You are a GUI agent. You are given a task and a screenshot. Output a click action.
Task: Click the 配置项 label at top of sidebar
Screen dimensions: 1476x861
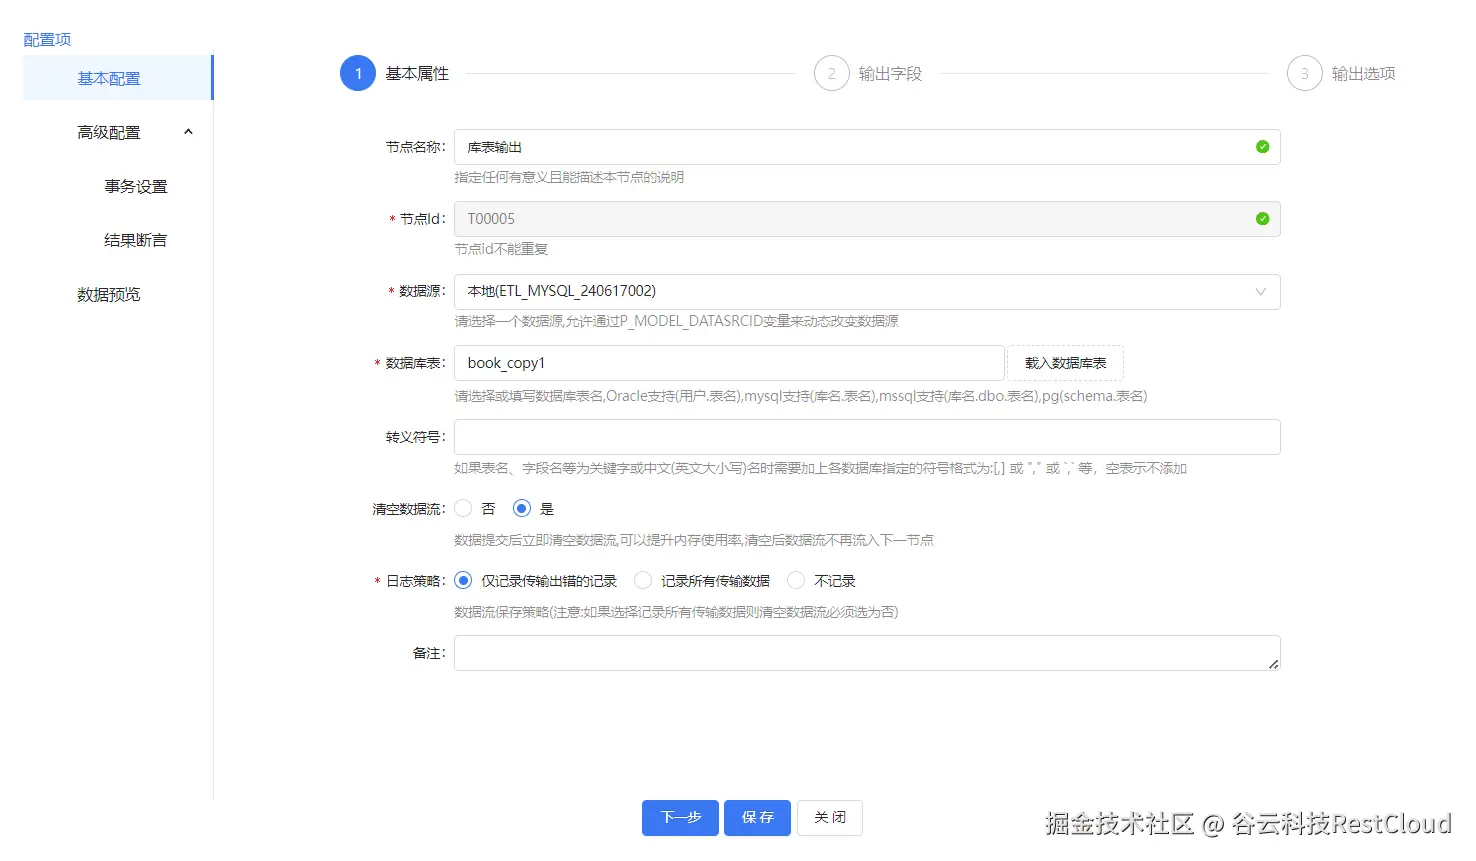coord(47,39)
